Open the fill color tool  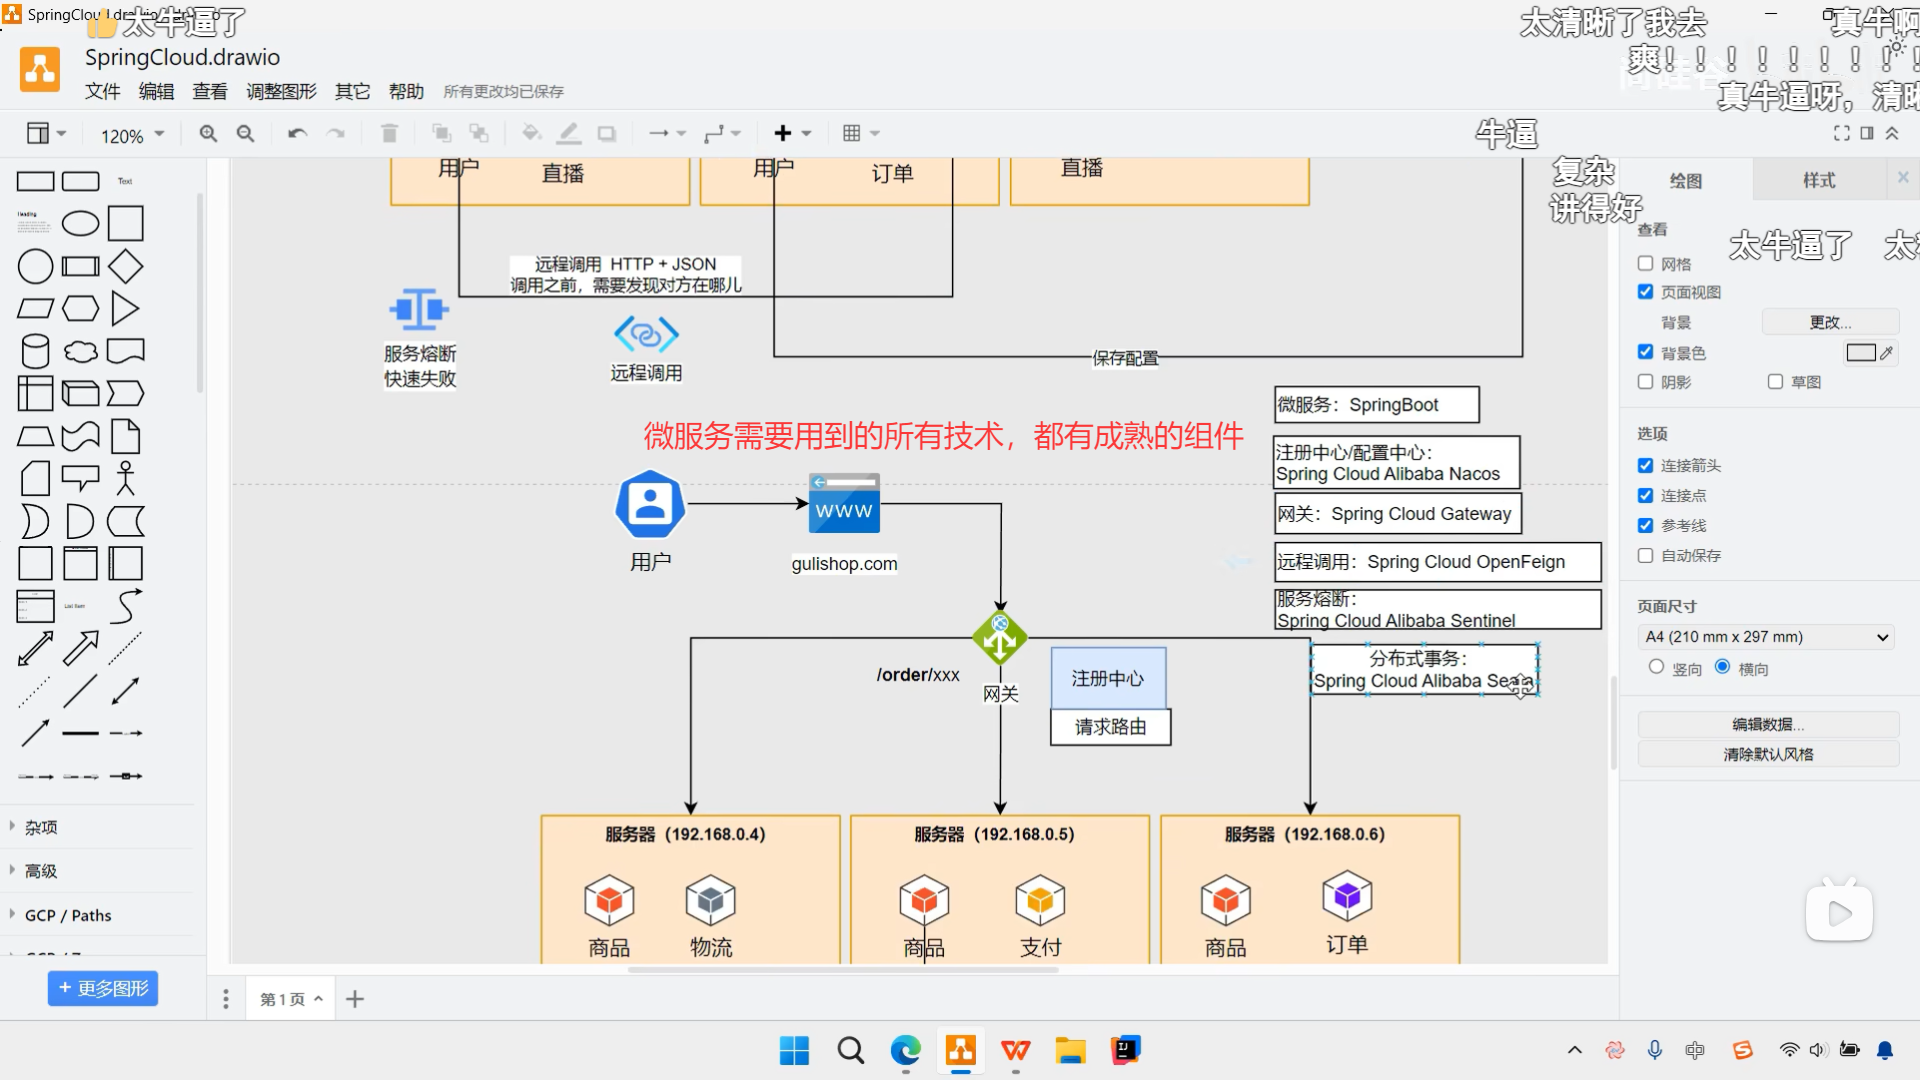pos(532,132)
